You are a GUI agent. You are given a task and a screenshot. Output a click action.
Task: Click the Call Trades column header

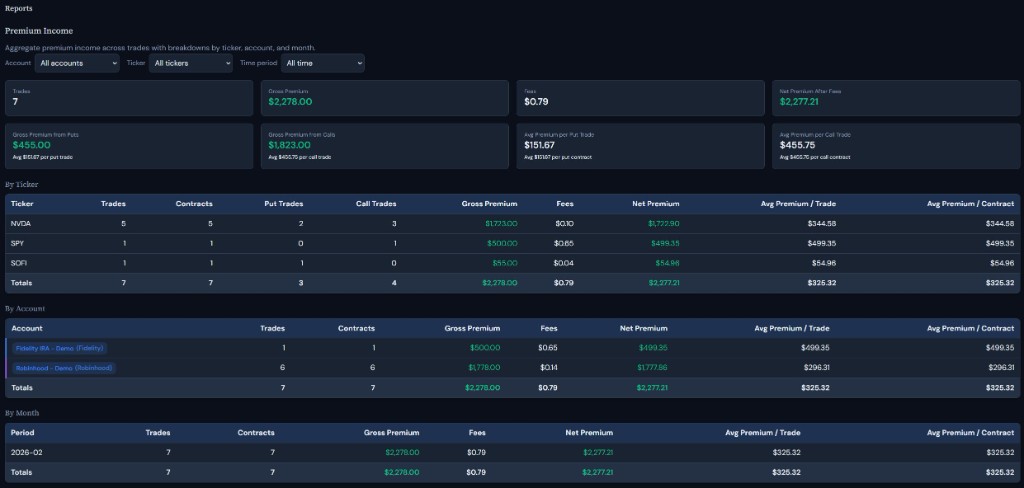point(376,203)
